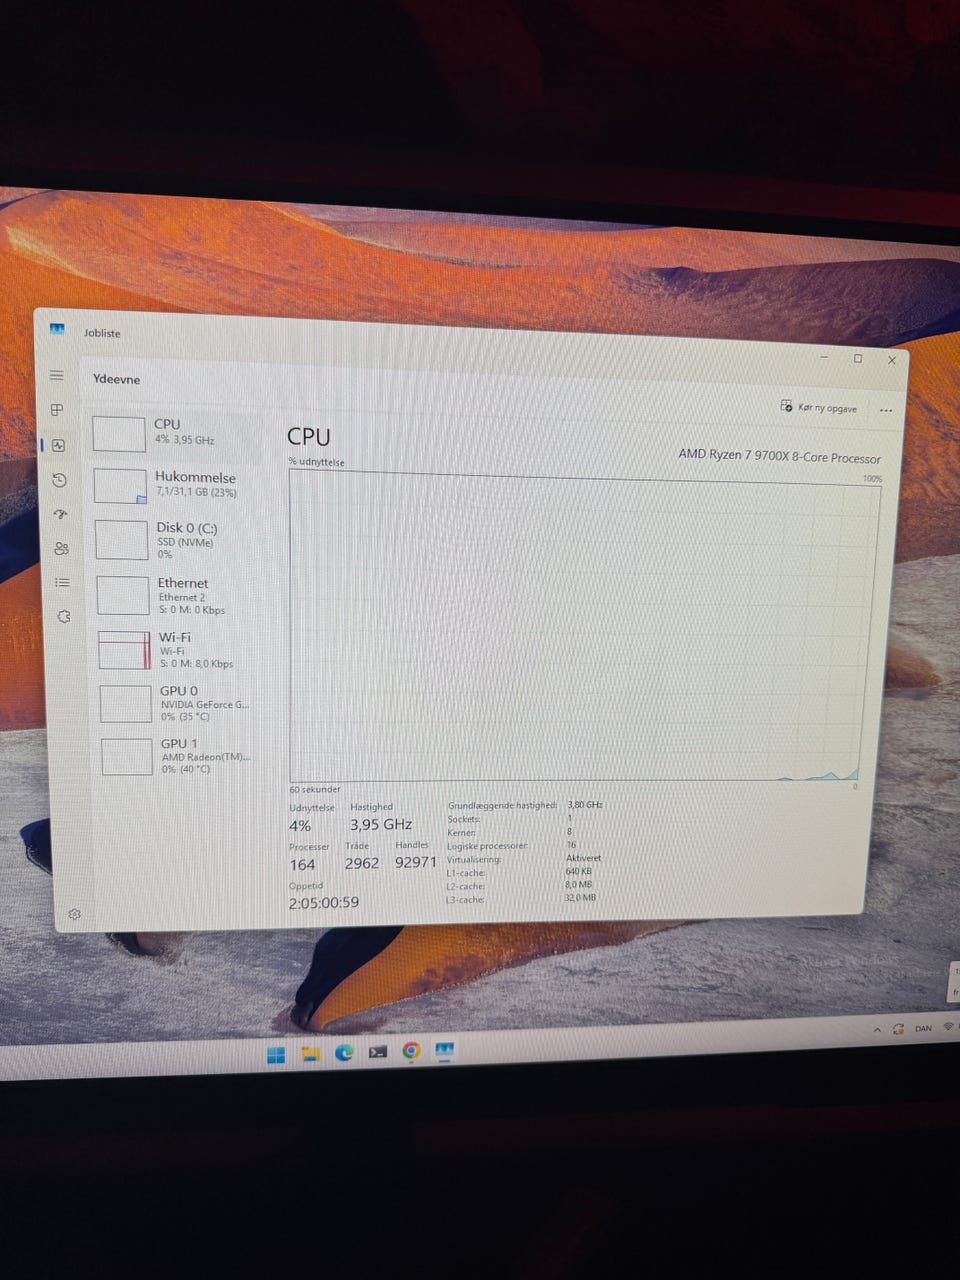Viewport: 960px width, 1280px height.
Task: Open the hamburger navigation menu in Jobliste
Action: [x=57, y=376]
